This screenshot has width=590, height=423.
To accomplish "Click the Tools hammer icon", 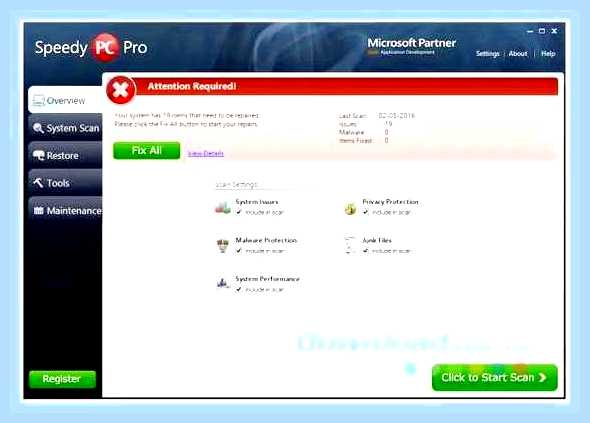I will [x=38, y=183].
